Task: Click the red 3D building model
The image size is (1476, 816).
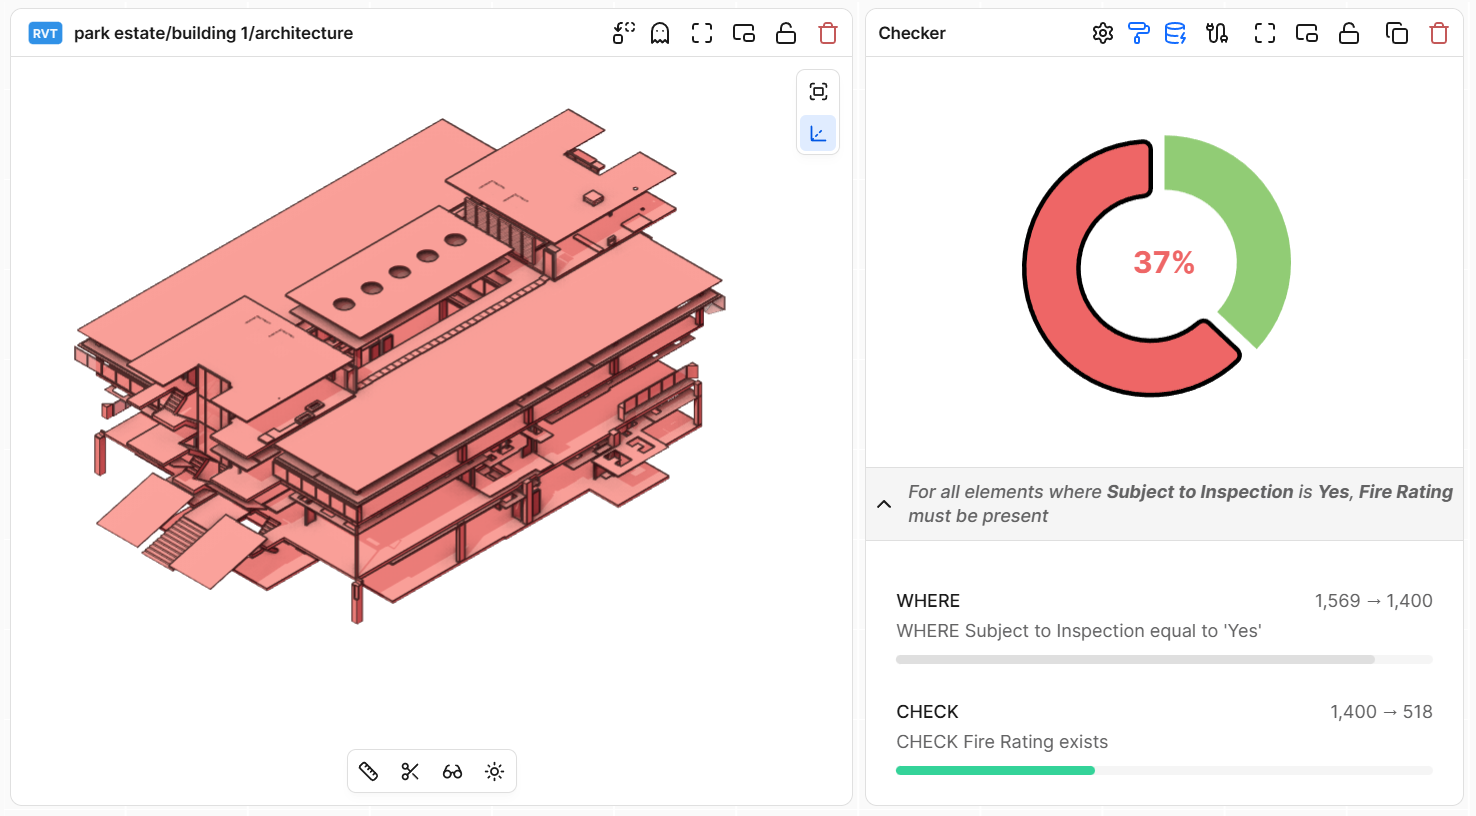Action: coord(400,365)
